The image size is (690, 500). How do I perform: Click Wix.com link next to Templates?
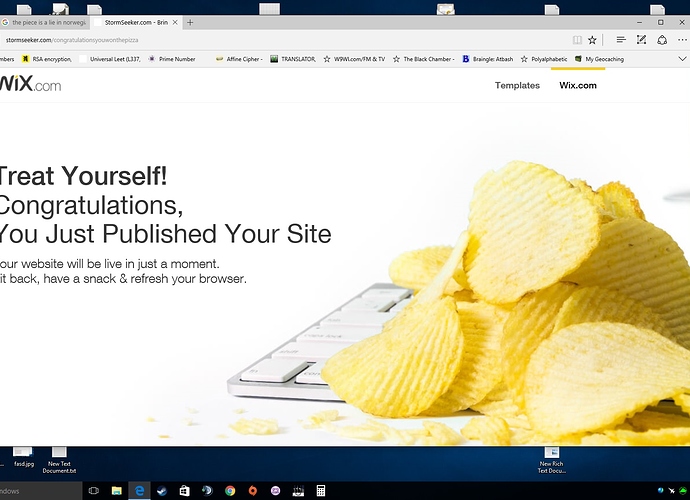click(578, 86)
